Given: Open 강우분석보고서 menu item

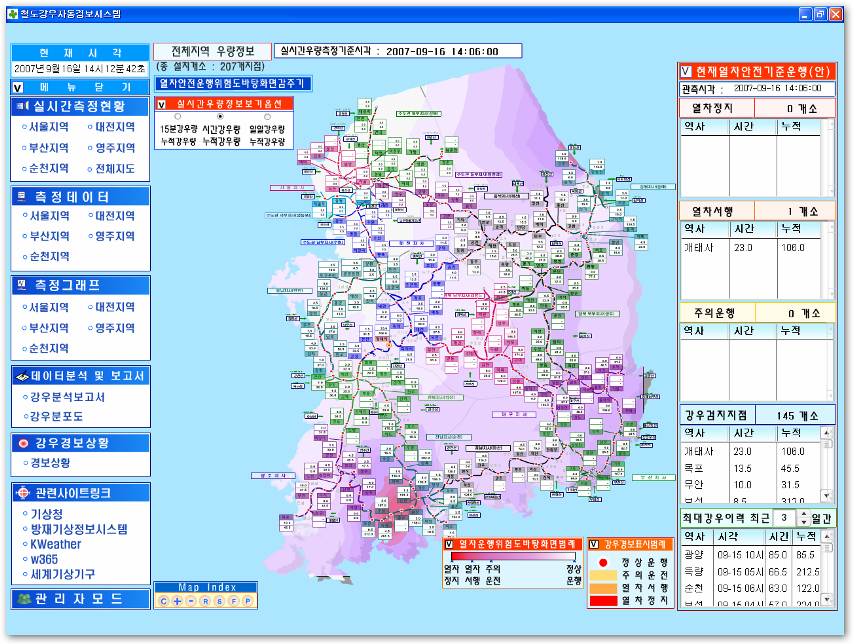Looking at the screenshot, I should click(67, 397).
